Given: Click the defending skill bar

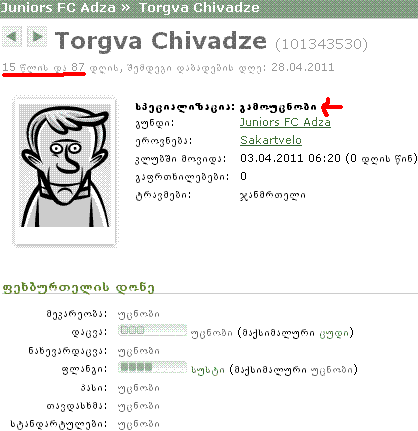Looking at the screenshot, I should [152, 330].
